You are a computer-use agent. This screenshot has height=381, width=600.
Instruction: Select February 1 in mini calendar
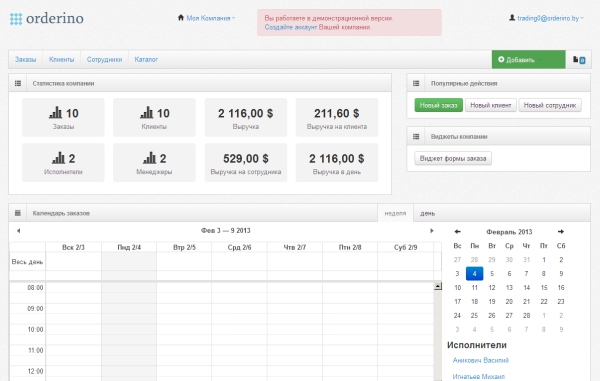544,260
